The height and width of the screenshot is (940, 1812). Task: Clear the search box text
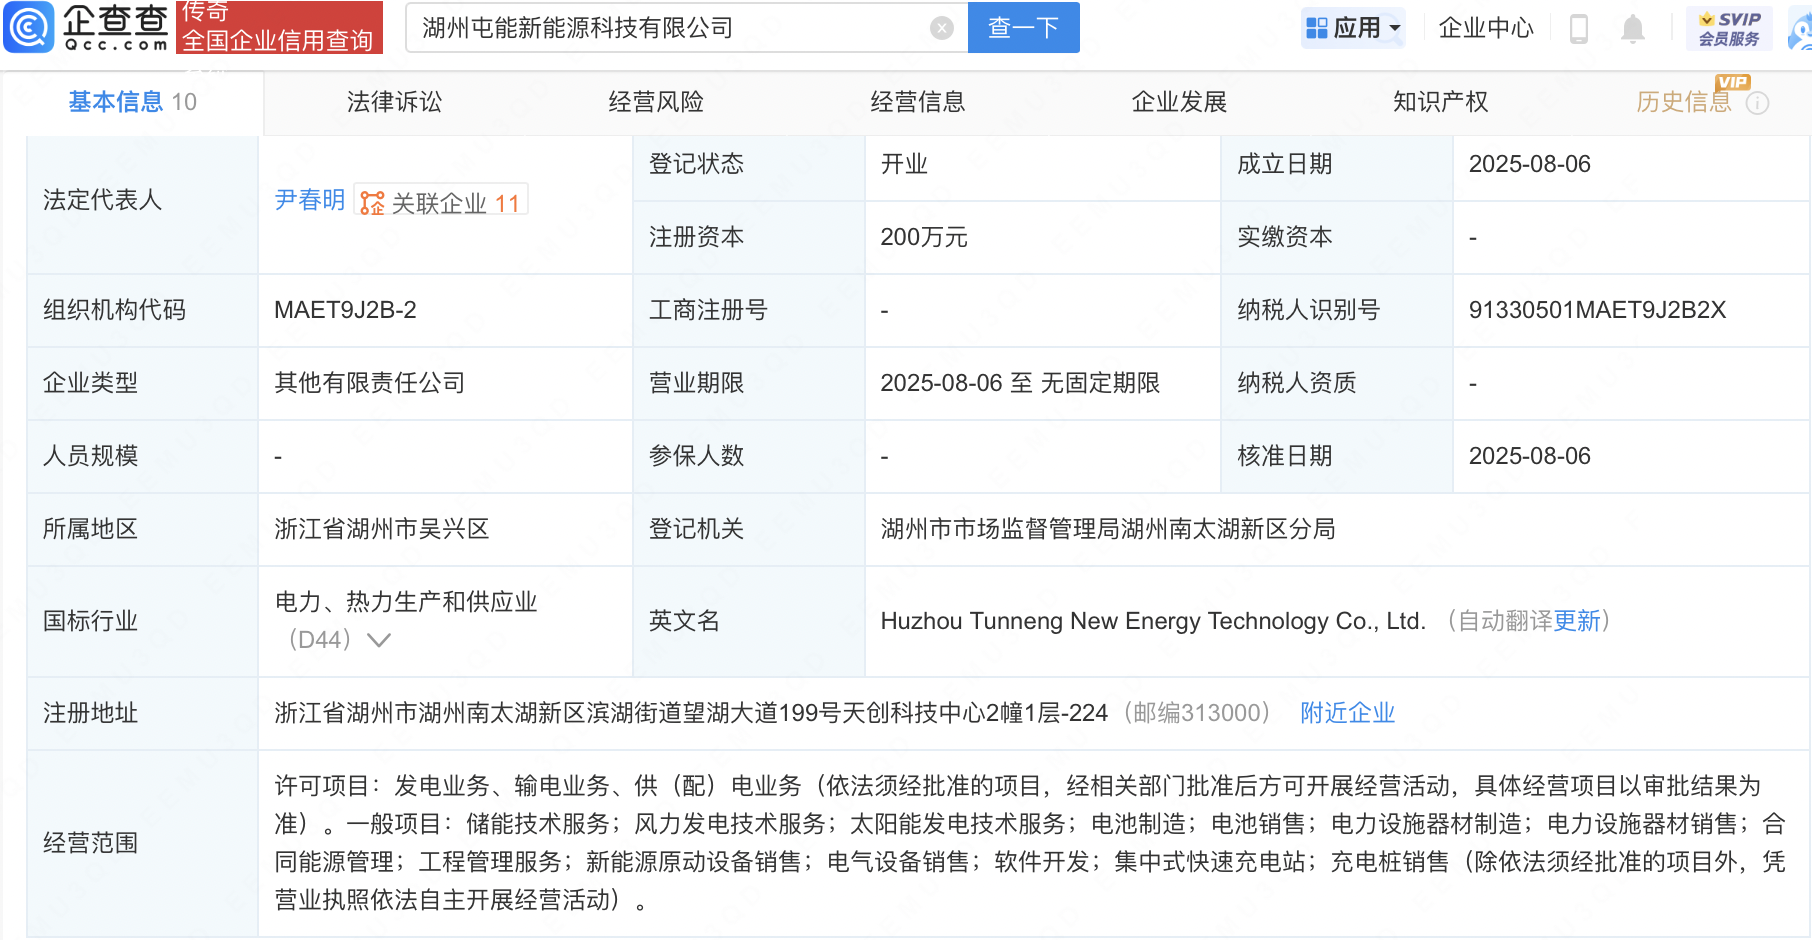pyautogui.click(x=941, y=28)
